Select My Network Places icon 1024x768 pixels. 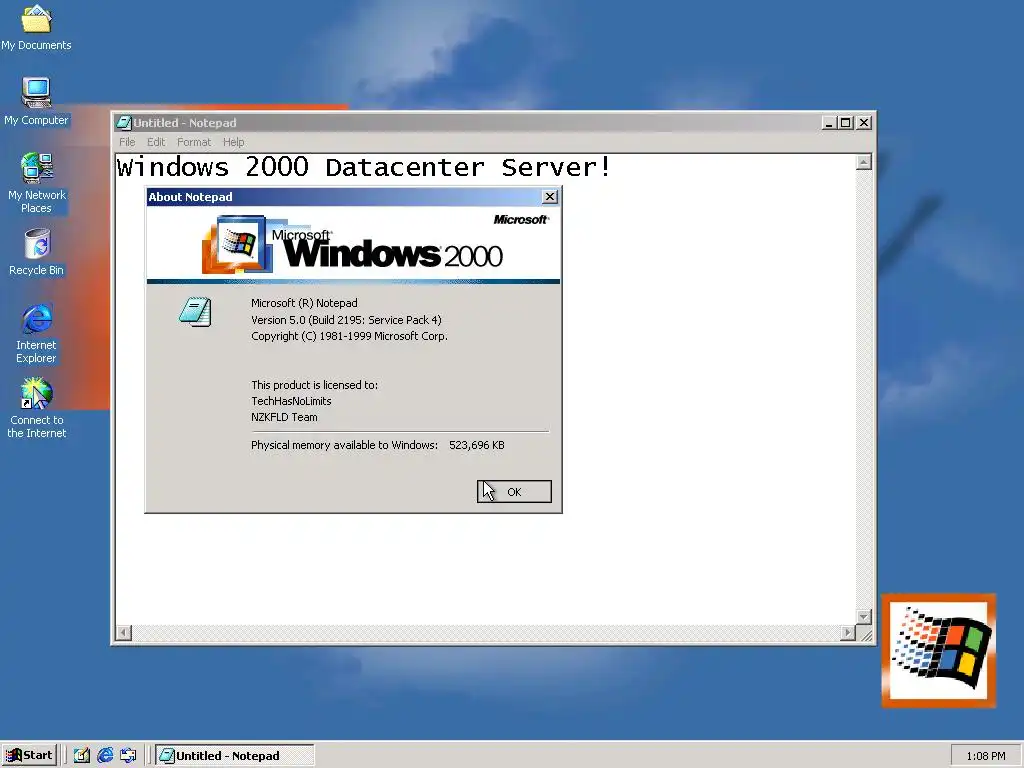[x=37, y=183]
